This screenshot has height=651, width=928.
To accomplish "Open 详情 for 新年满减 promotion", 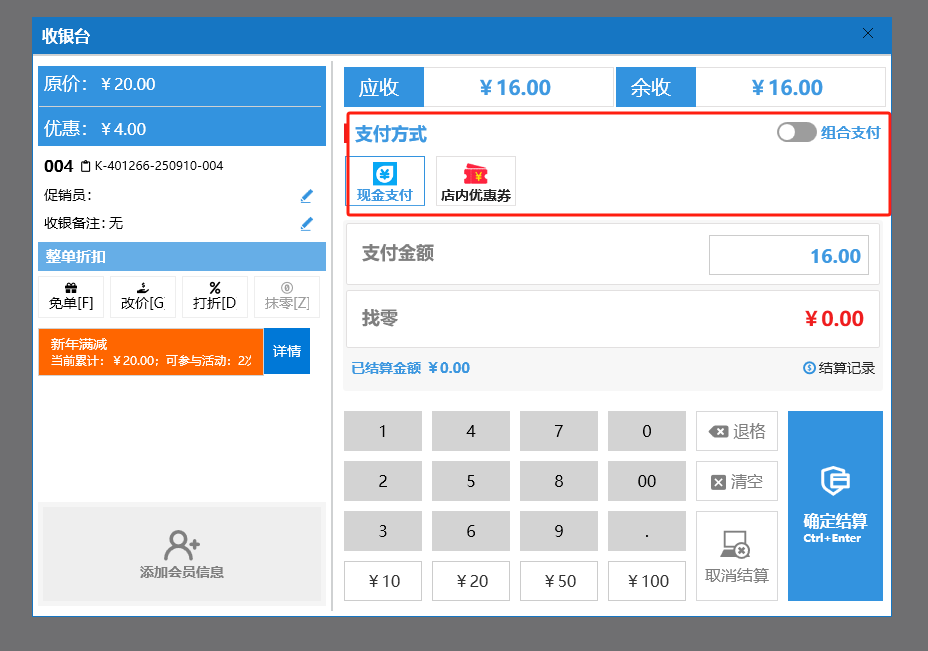I will pyautogui.click(x=287, y=352).
